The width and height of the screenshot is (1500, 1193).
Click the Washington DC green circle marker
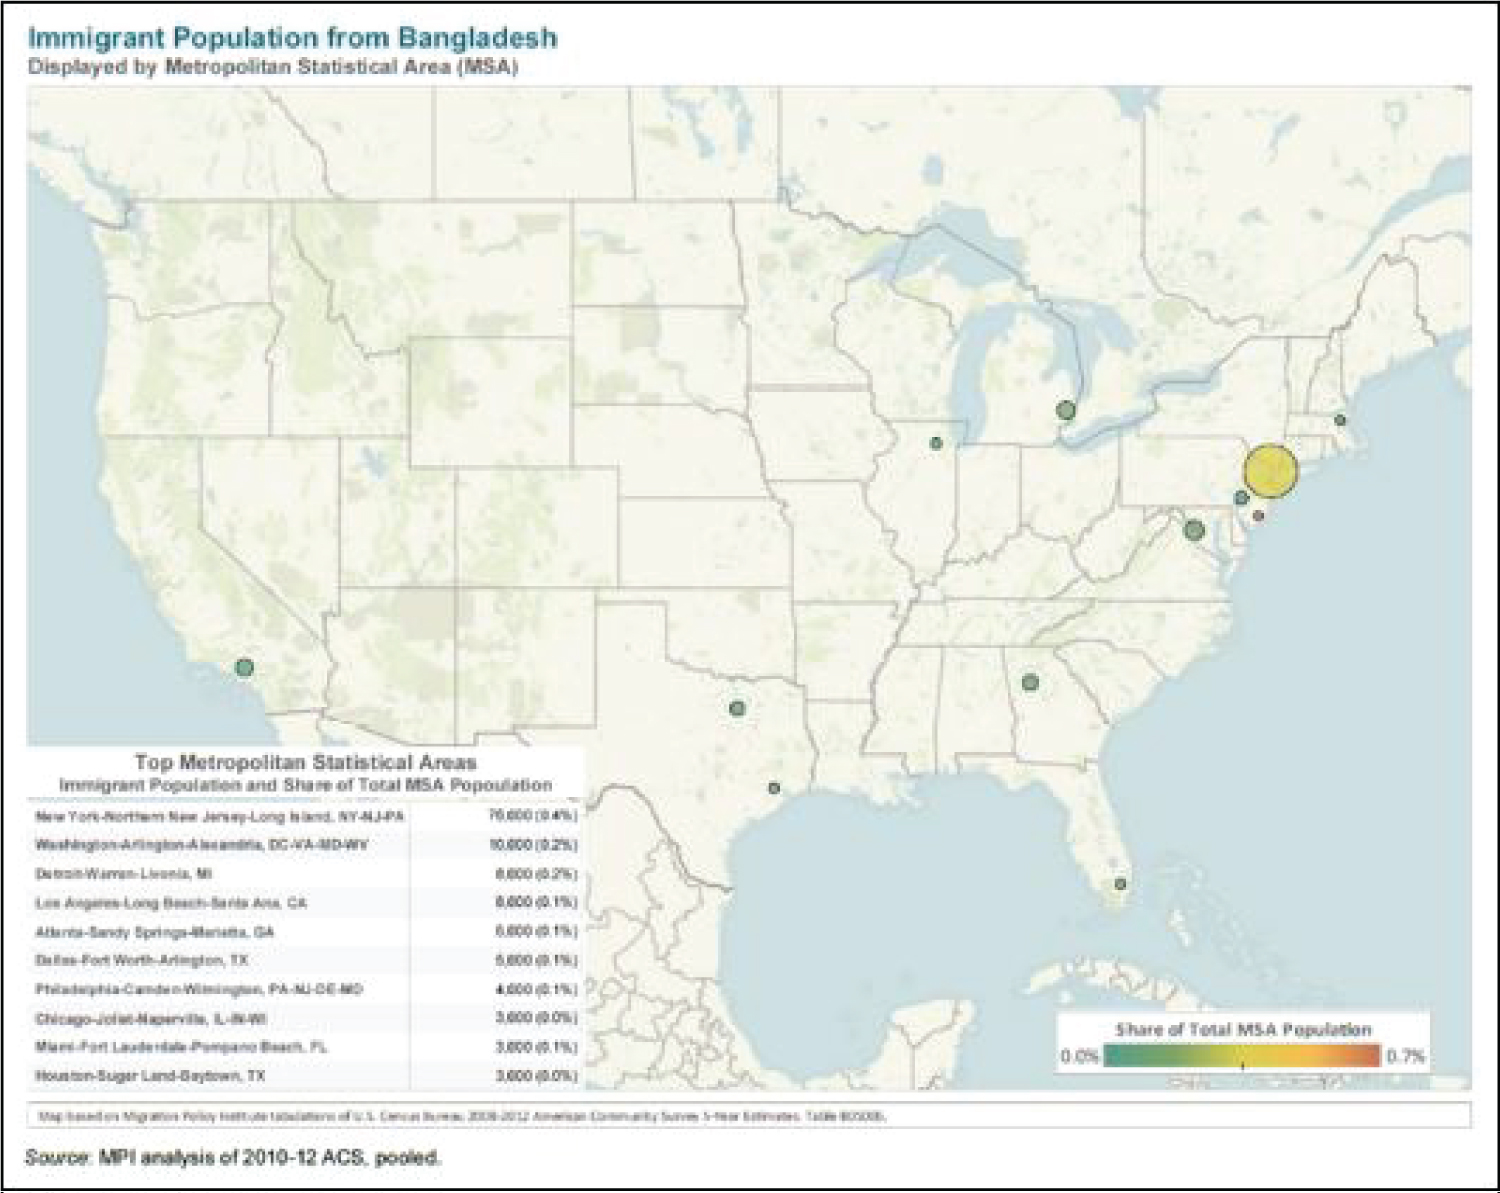pyautogui.click(x=1193, y=530)
